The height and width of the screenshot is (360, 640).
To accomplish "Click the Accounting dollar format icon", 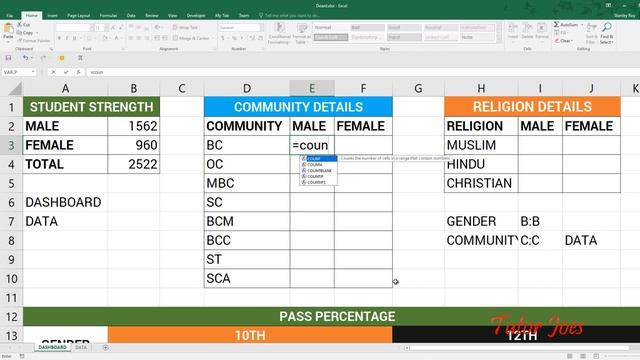I will (223, 38).
